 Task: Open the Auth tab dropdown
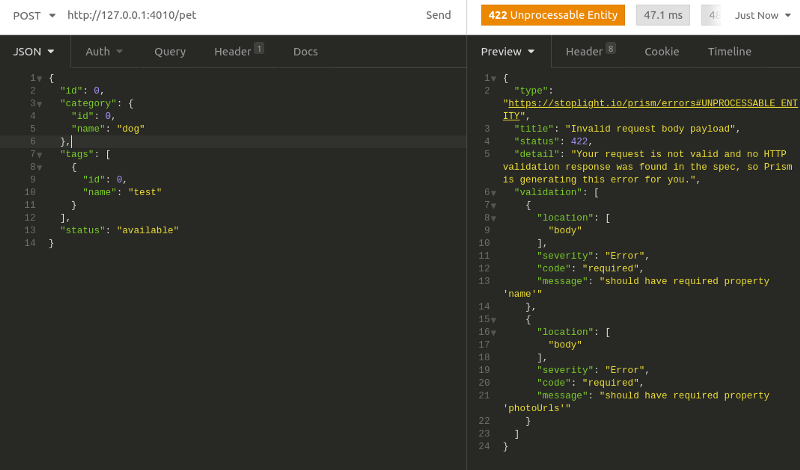click(x=104, y=51)
